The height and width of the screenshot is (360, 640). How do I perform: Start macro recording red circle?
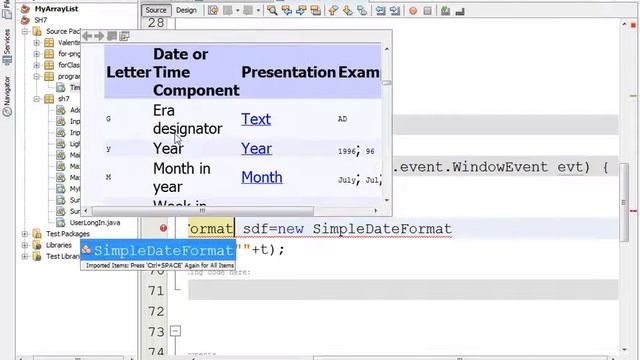coord(413,11)
